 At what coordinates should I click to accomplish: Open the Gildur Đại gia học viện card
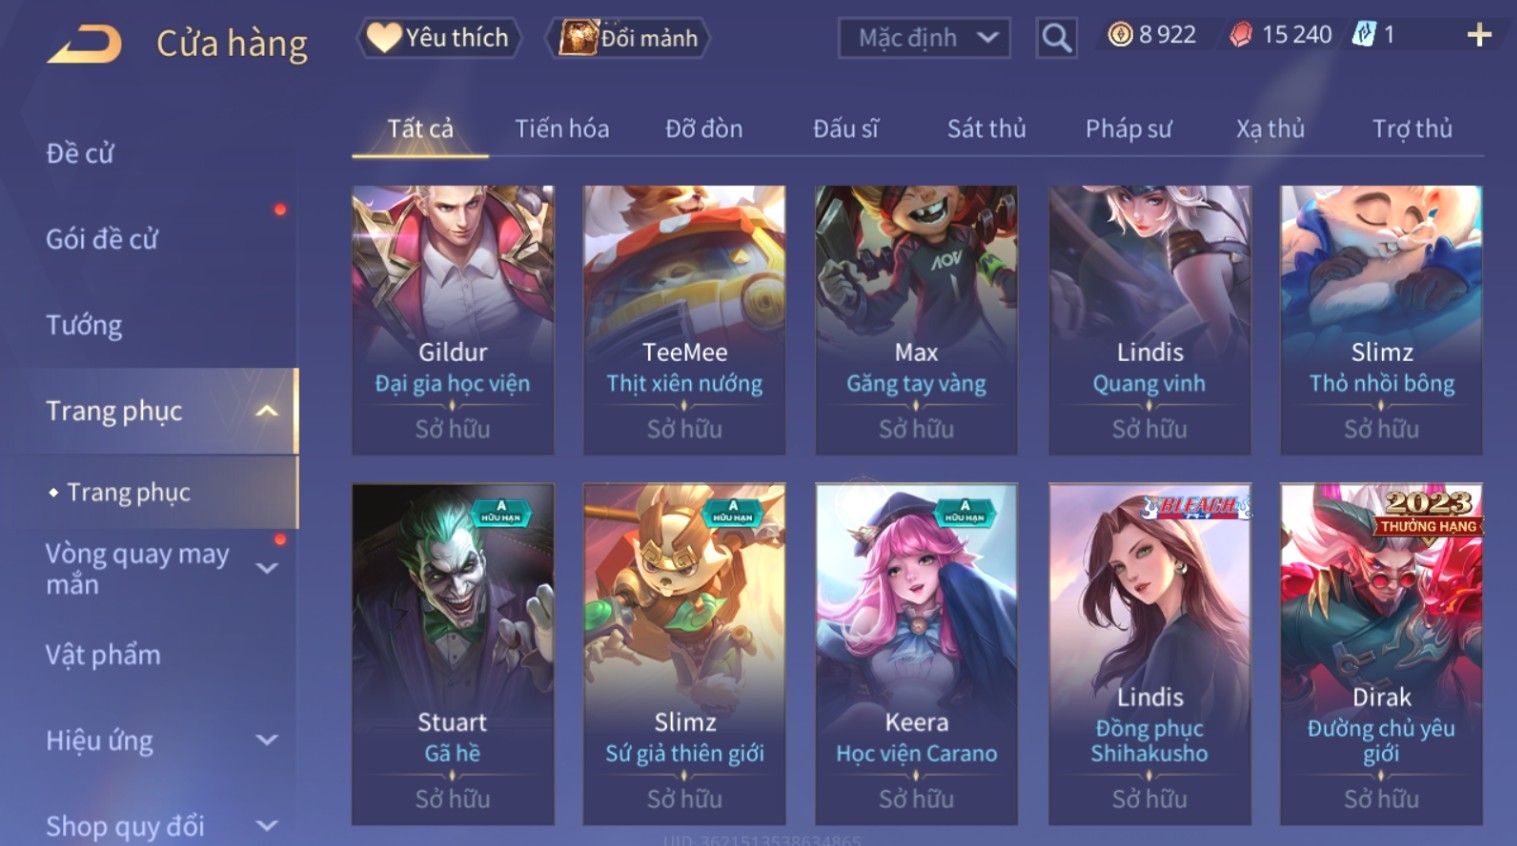click(453, 320)
